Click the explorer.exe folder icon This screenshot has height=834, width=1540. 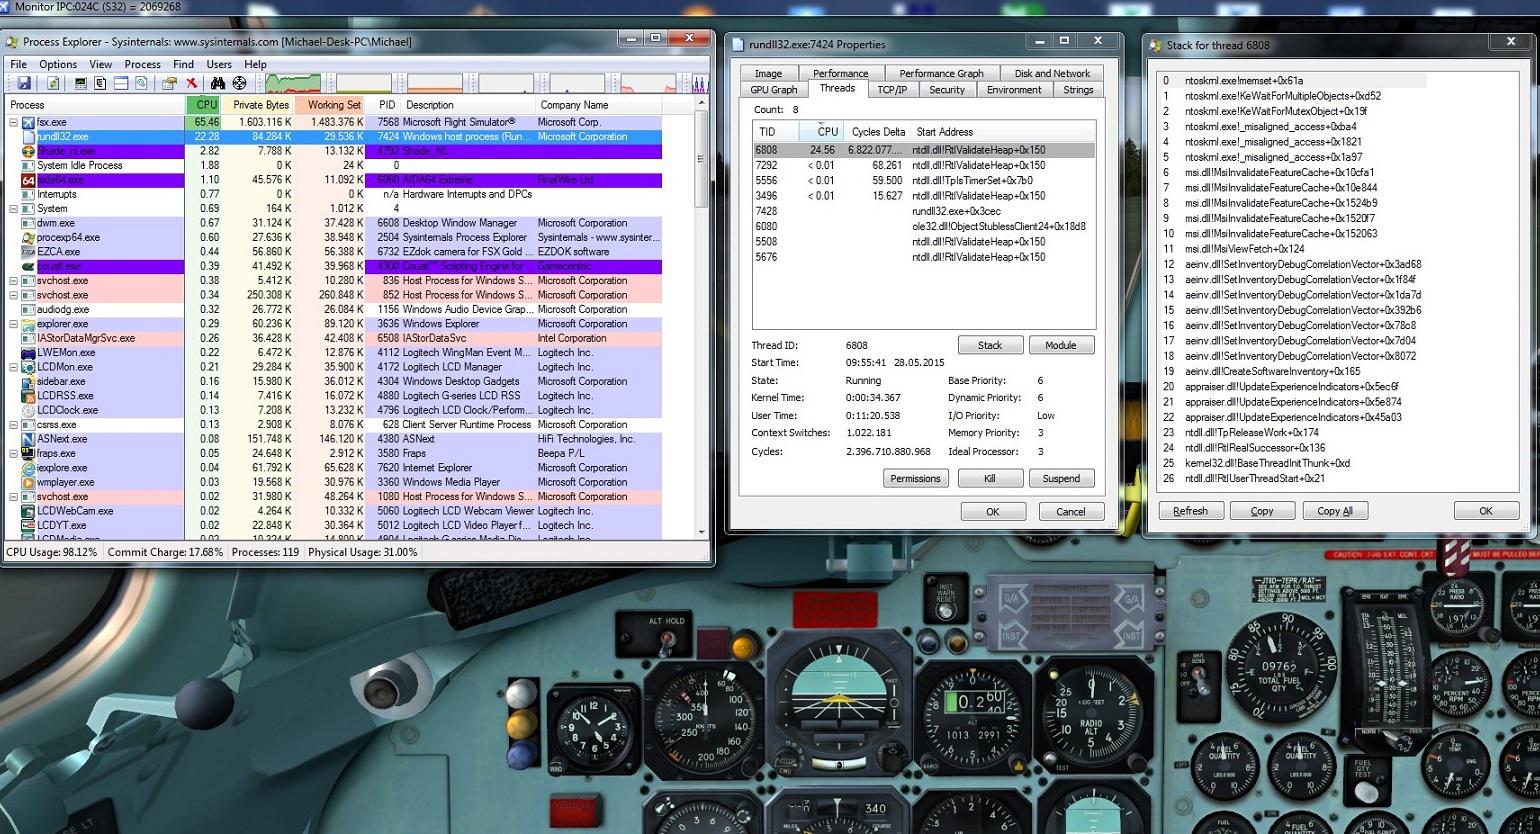pyautogui.click(x=28, y=324)
